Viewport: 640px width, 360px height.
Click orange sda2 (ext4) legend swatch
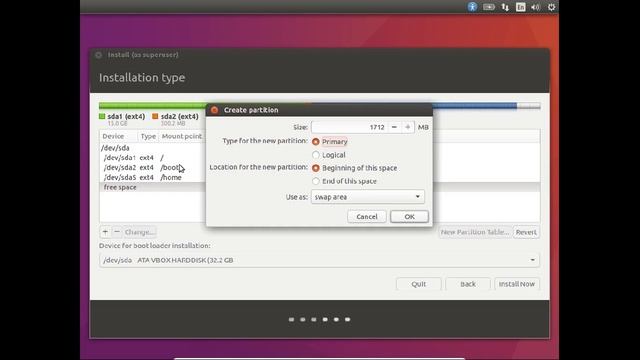[x=155, y=116]
